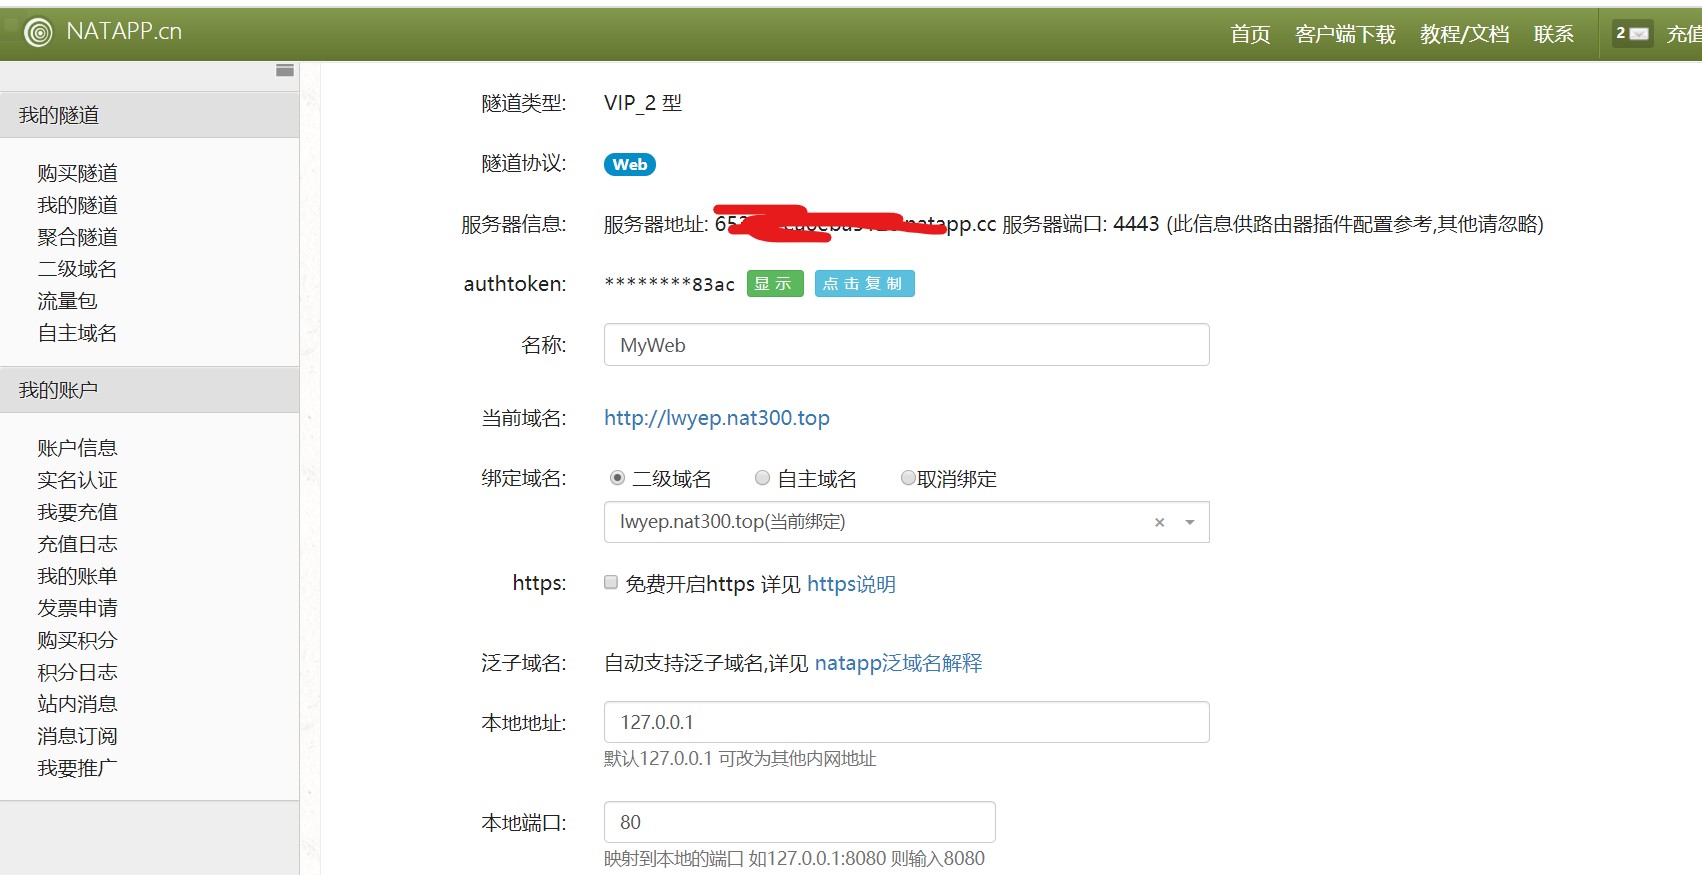Collapse sidebar using the hamburger icon

click(x=285, y=70)
